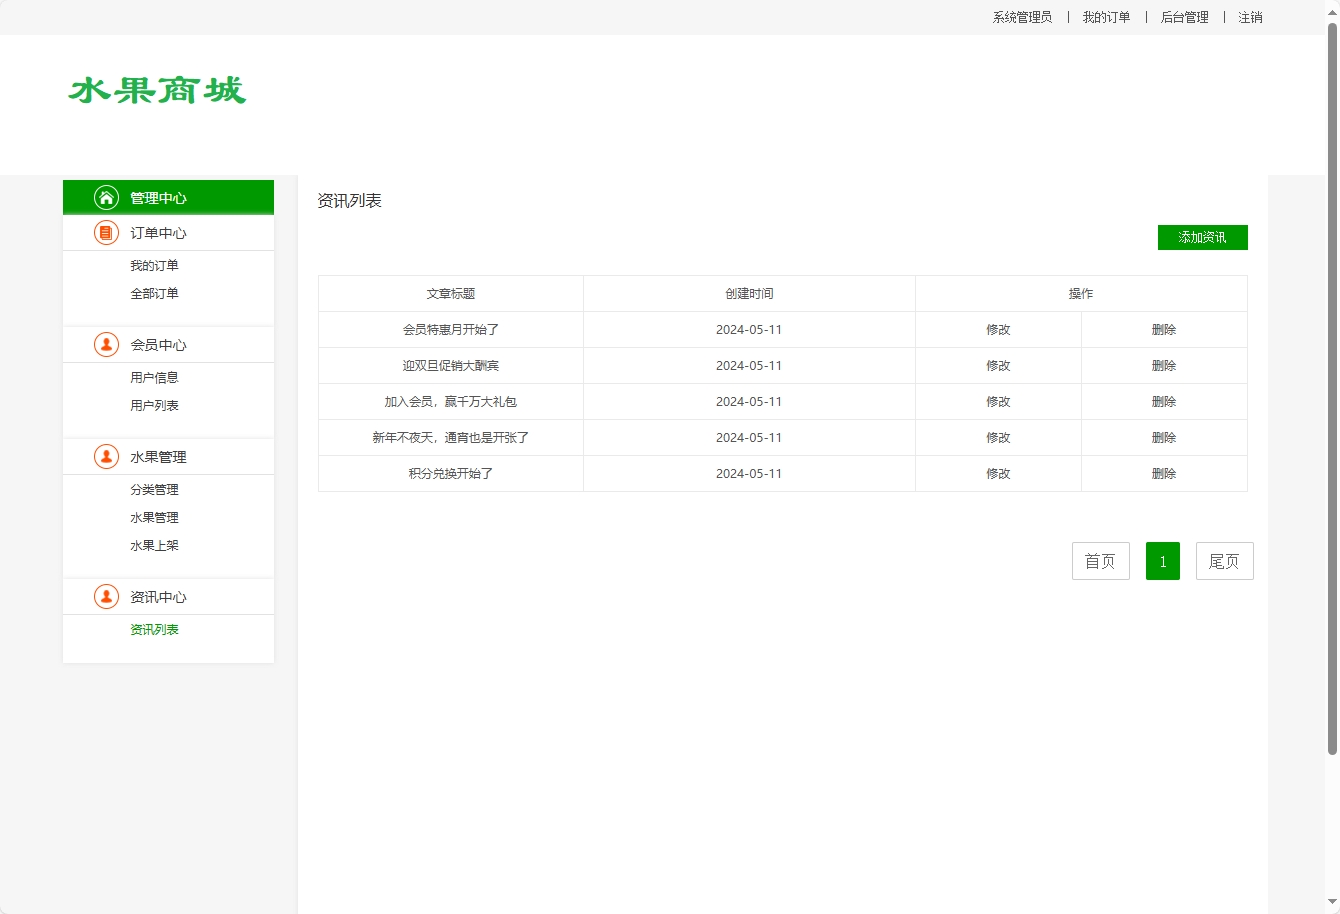The image size is (1340, 914).
Task: Click the 添加资讯 button
Action: point(1202,237)
